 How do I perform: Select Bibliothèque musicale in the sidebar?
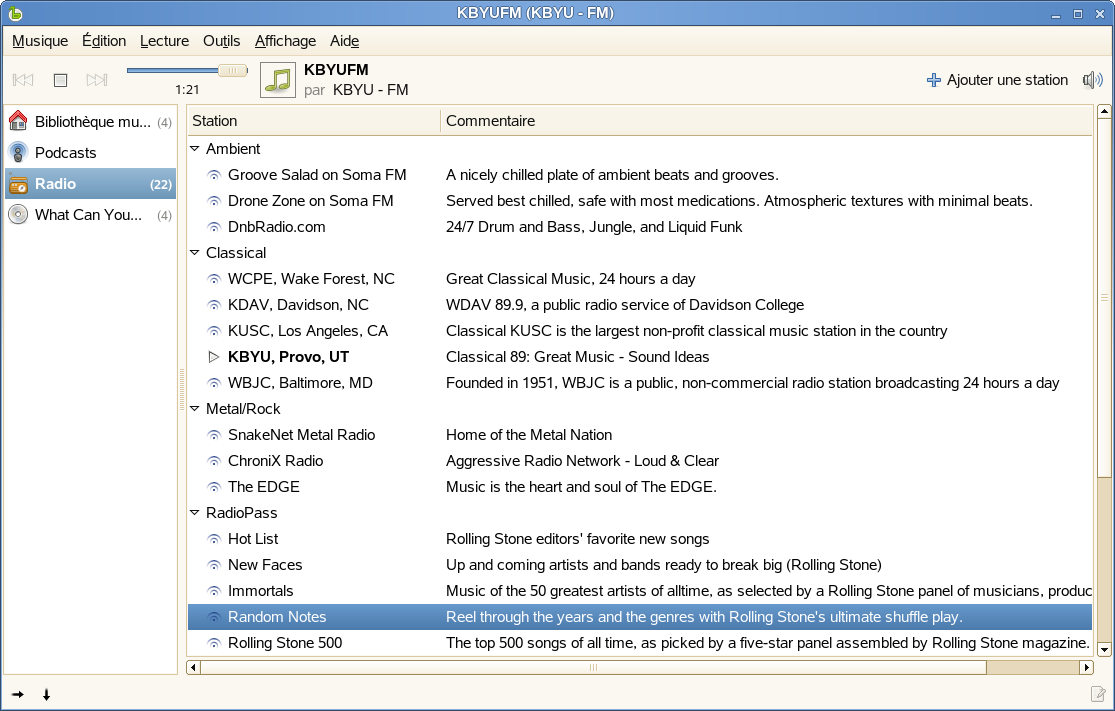[90, 122]
